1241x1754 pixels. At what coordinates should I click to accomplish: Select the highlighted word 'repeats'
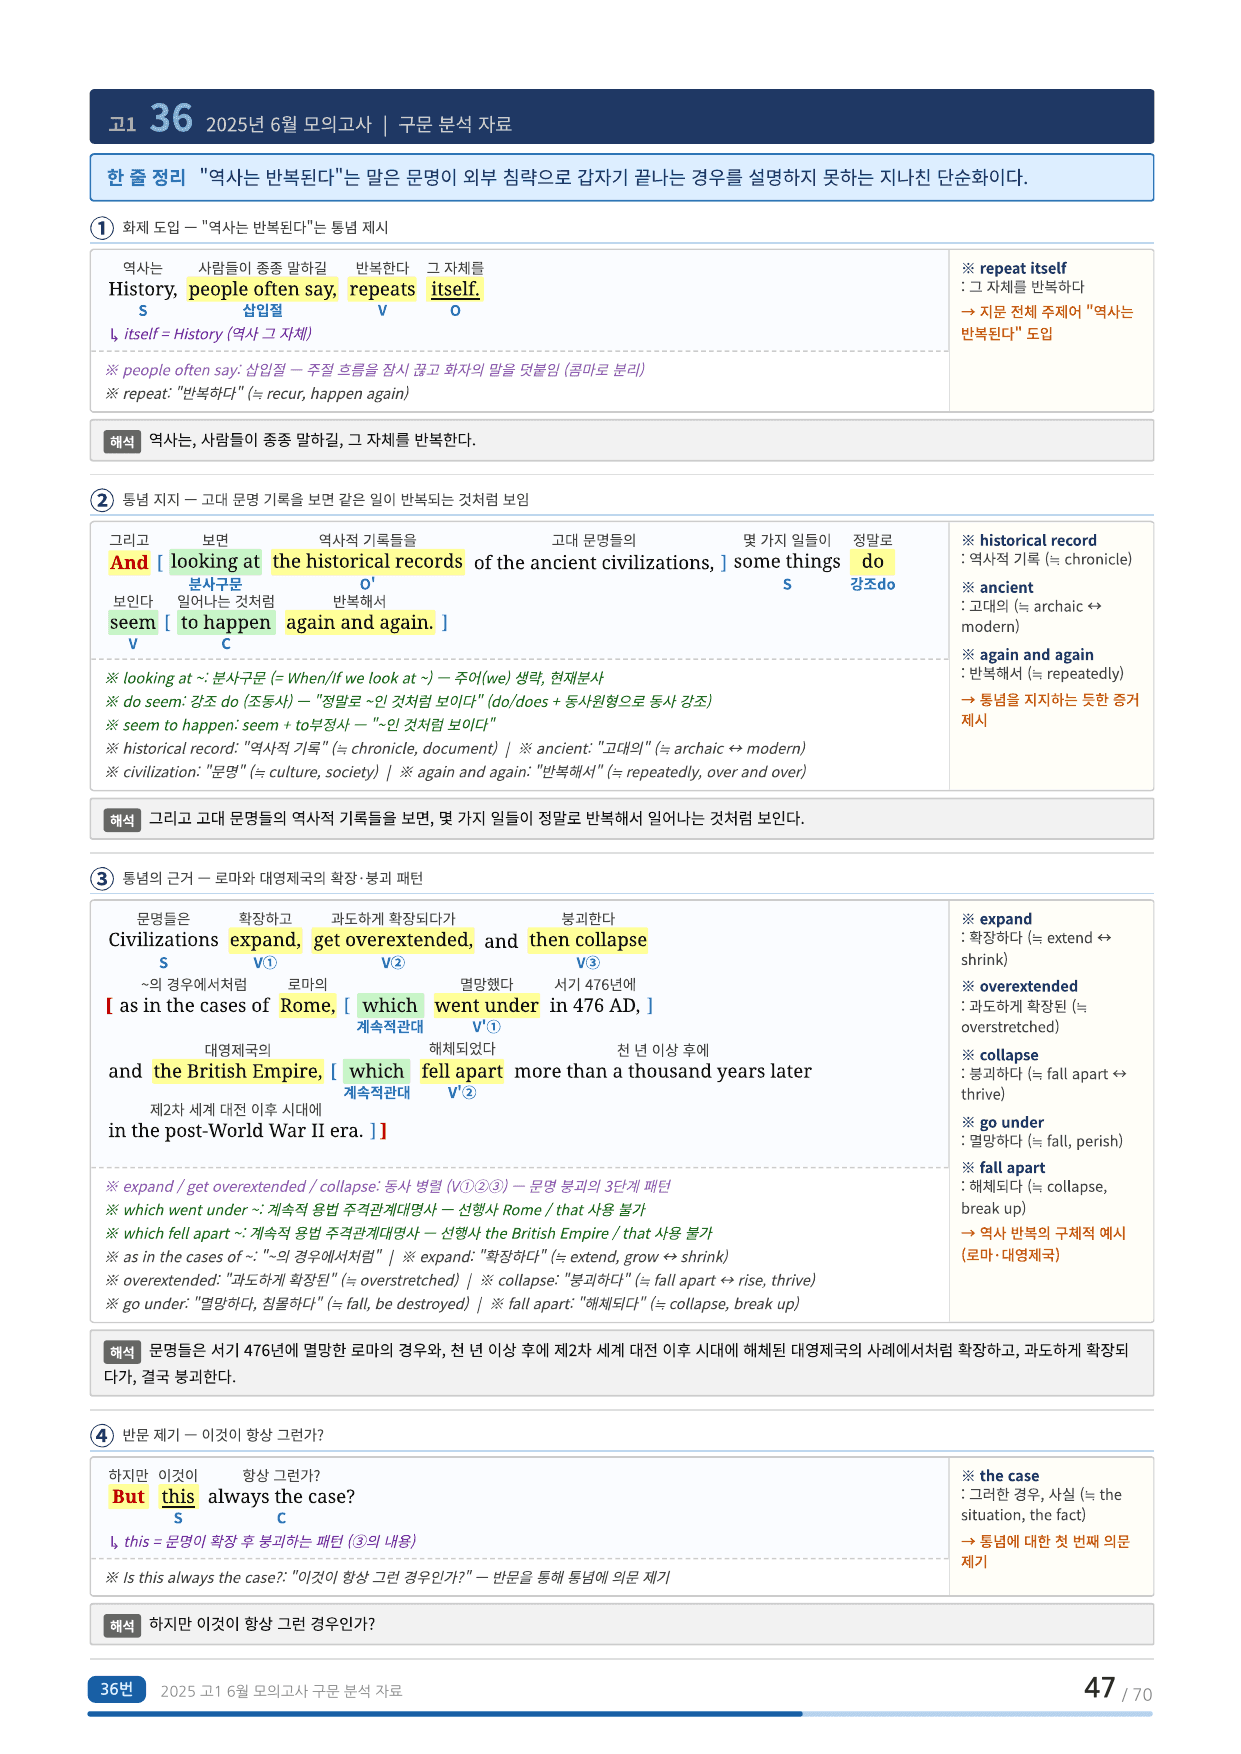coord(382,289)
